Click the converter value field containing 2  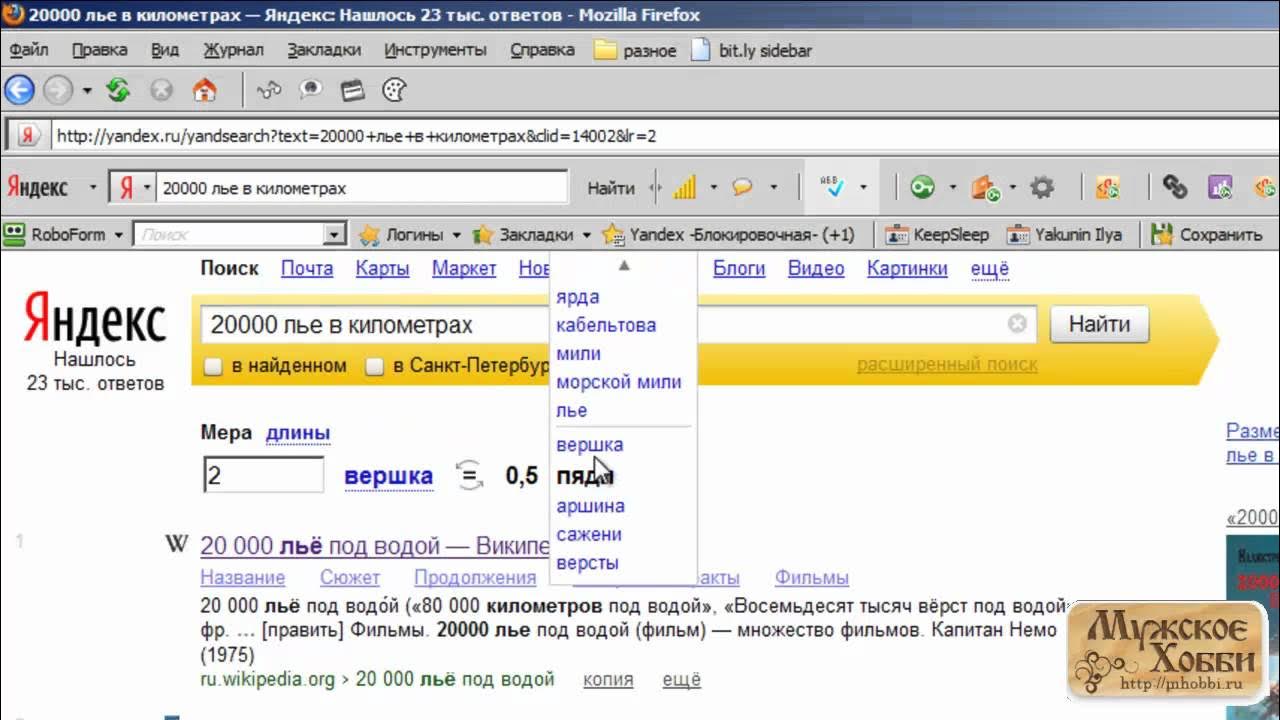coord(264,475)
